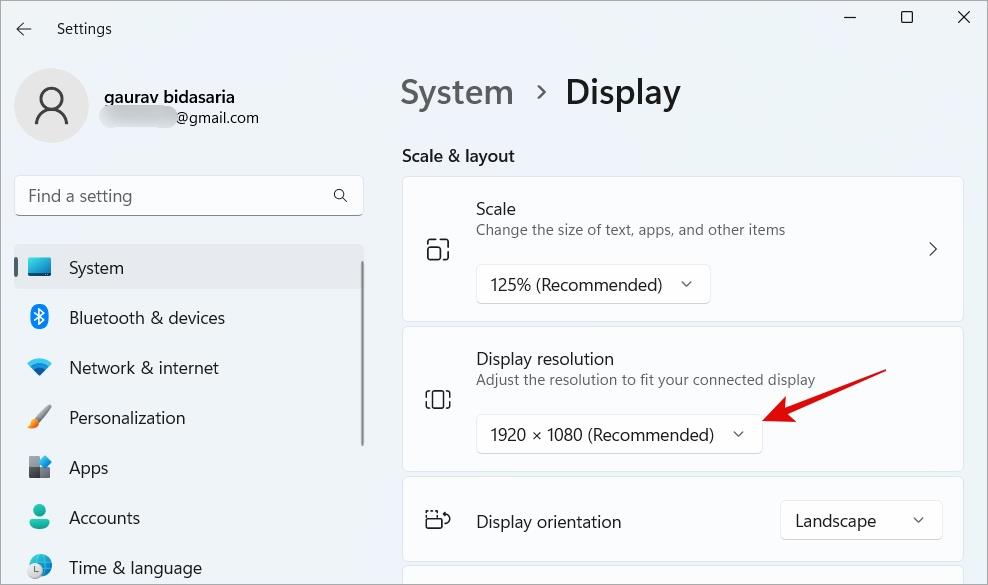Open Network & internet settings

click(188, 367)
